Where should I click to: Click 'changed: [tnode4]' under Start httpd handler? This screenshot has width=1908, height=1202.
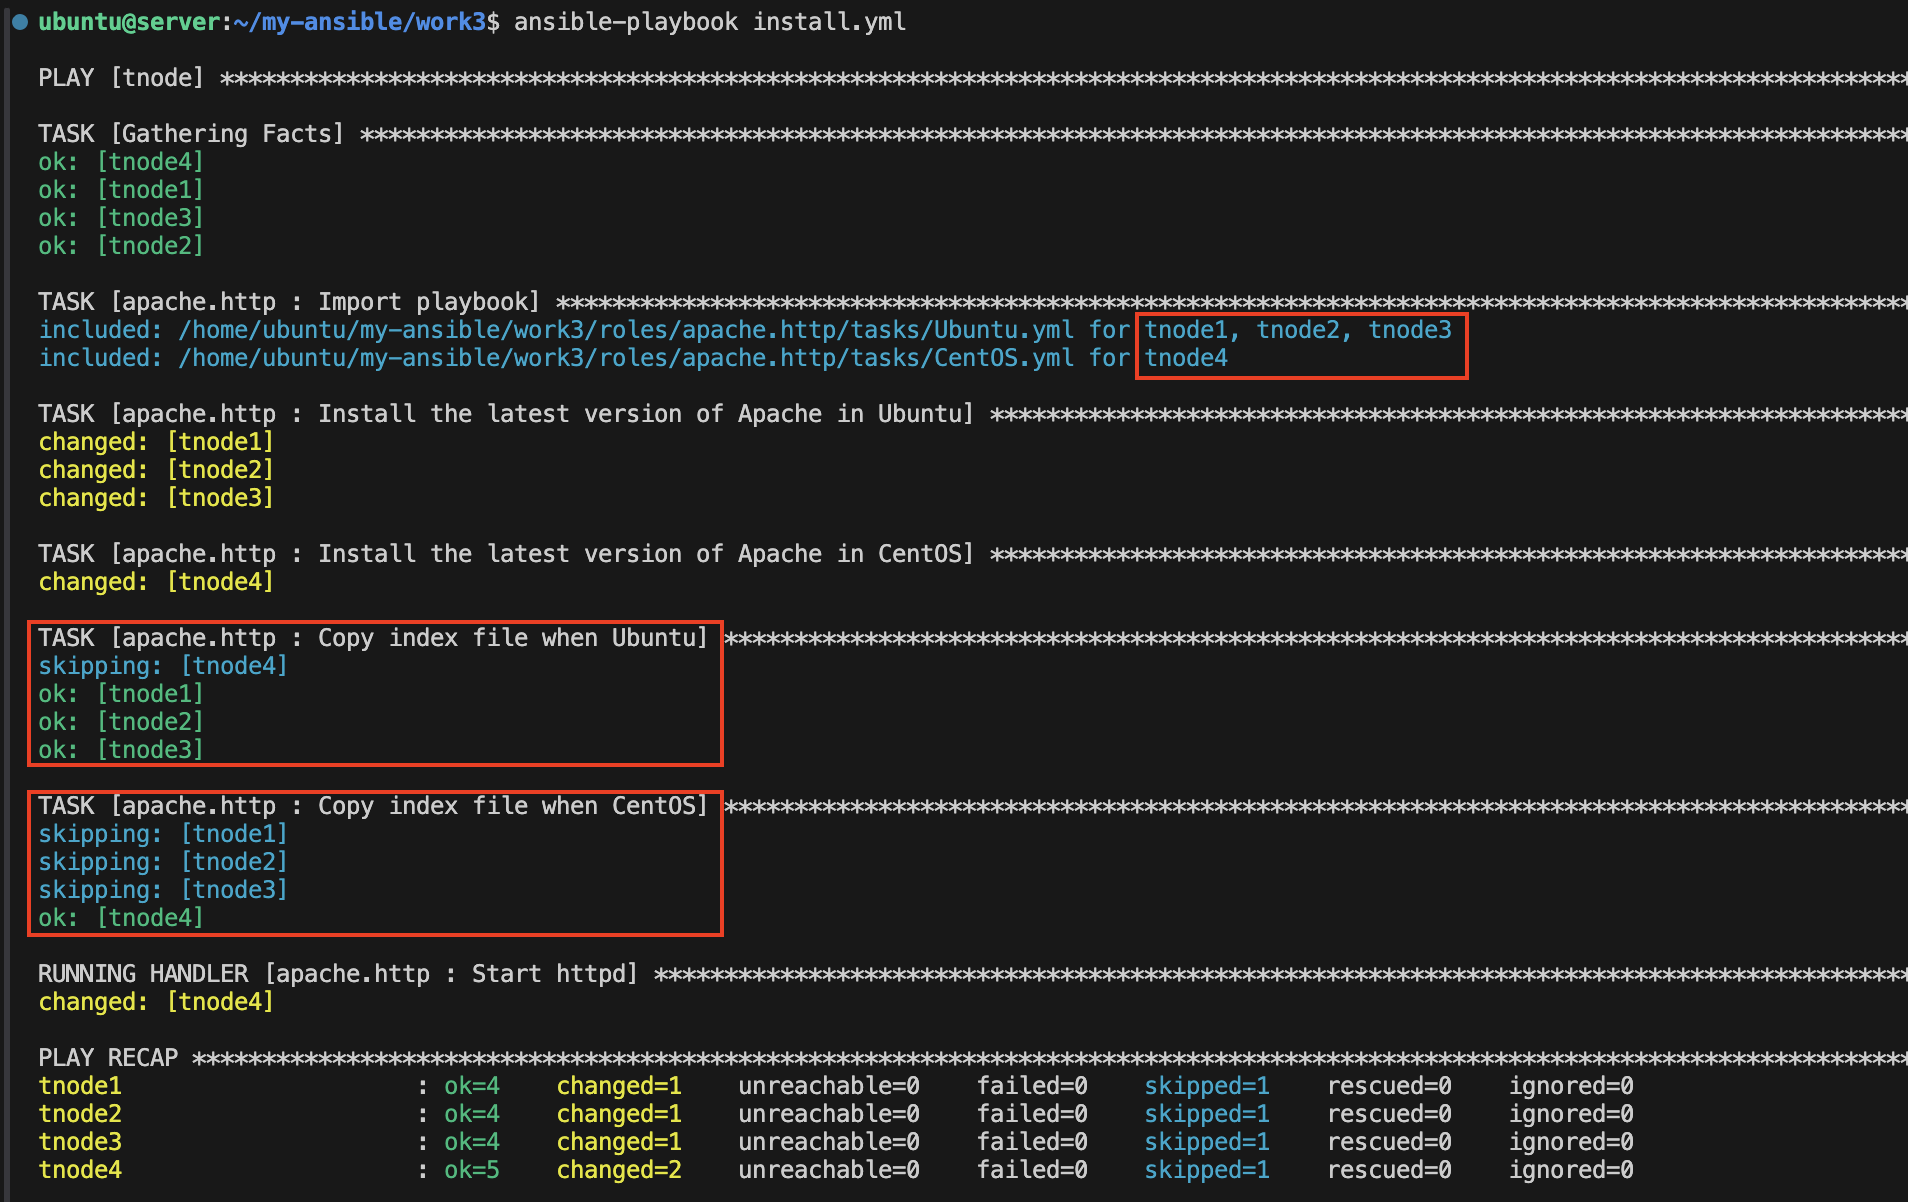pos(156,1002)
